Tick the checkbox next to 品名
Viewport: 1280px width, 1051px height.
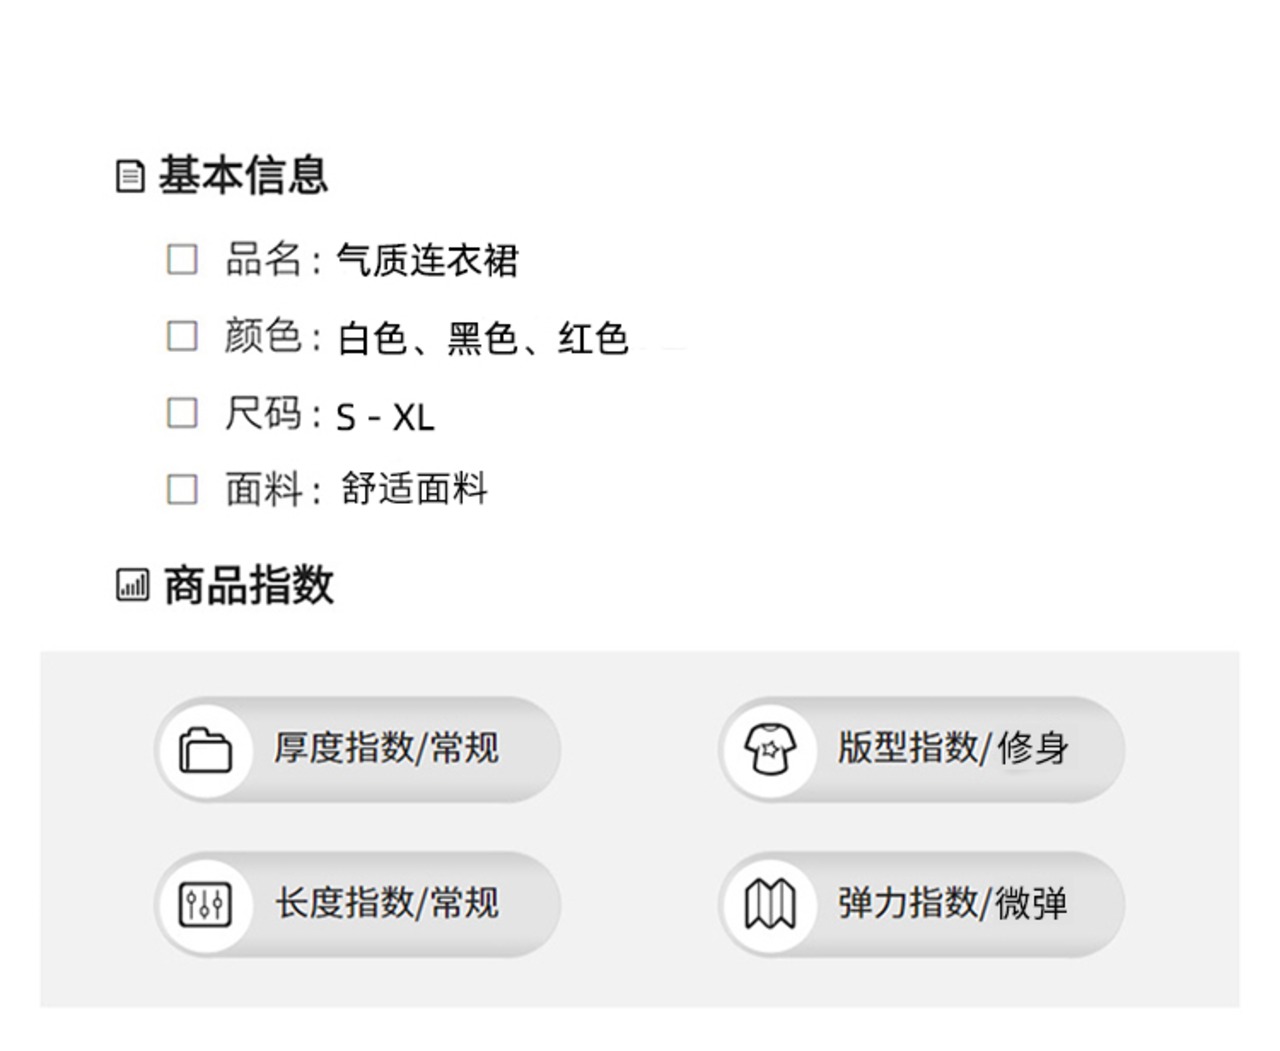pos(182,259)
